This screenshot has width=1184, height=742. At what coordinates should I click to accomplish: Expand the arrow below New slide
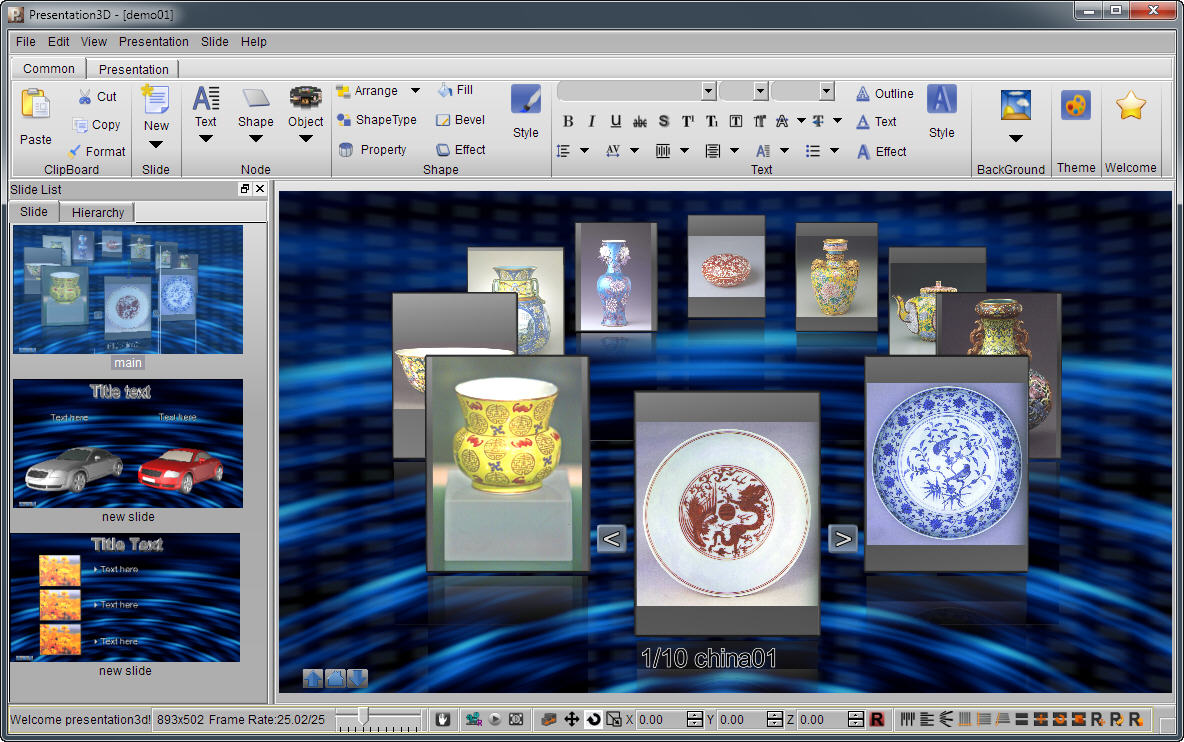coord(156,144)
